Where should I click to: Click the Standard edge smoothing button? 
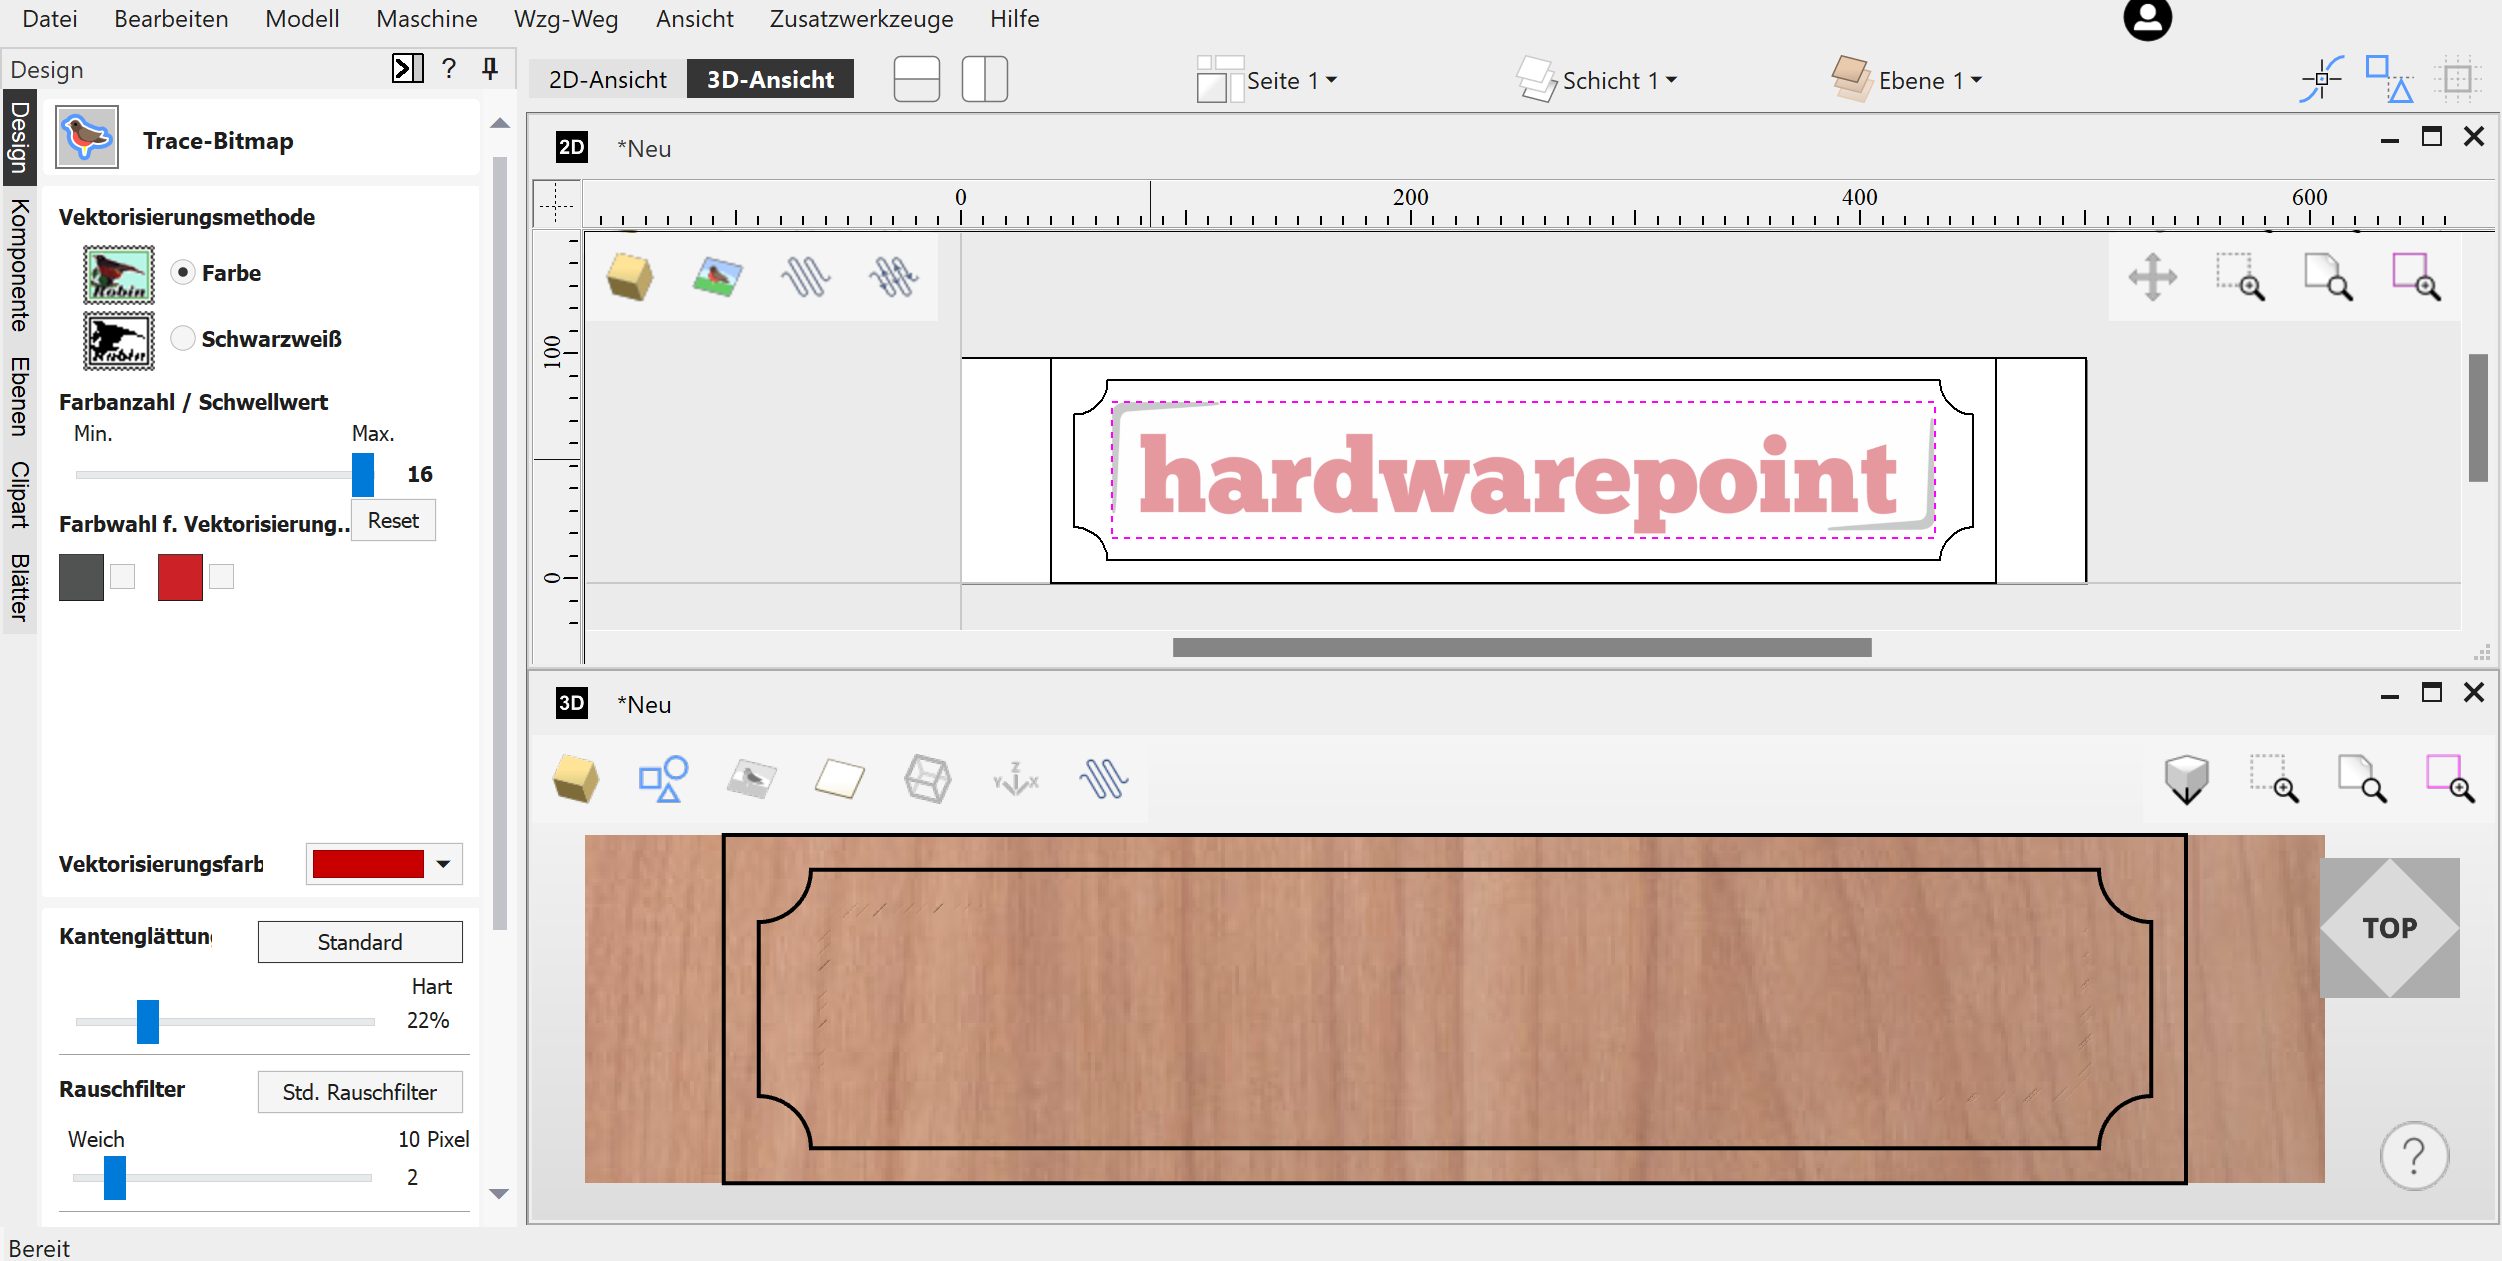click(360, 942)
